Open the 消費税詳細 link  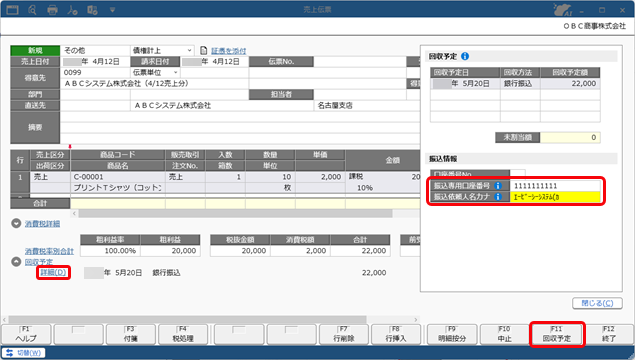pos(43,224)
